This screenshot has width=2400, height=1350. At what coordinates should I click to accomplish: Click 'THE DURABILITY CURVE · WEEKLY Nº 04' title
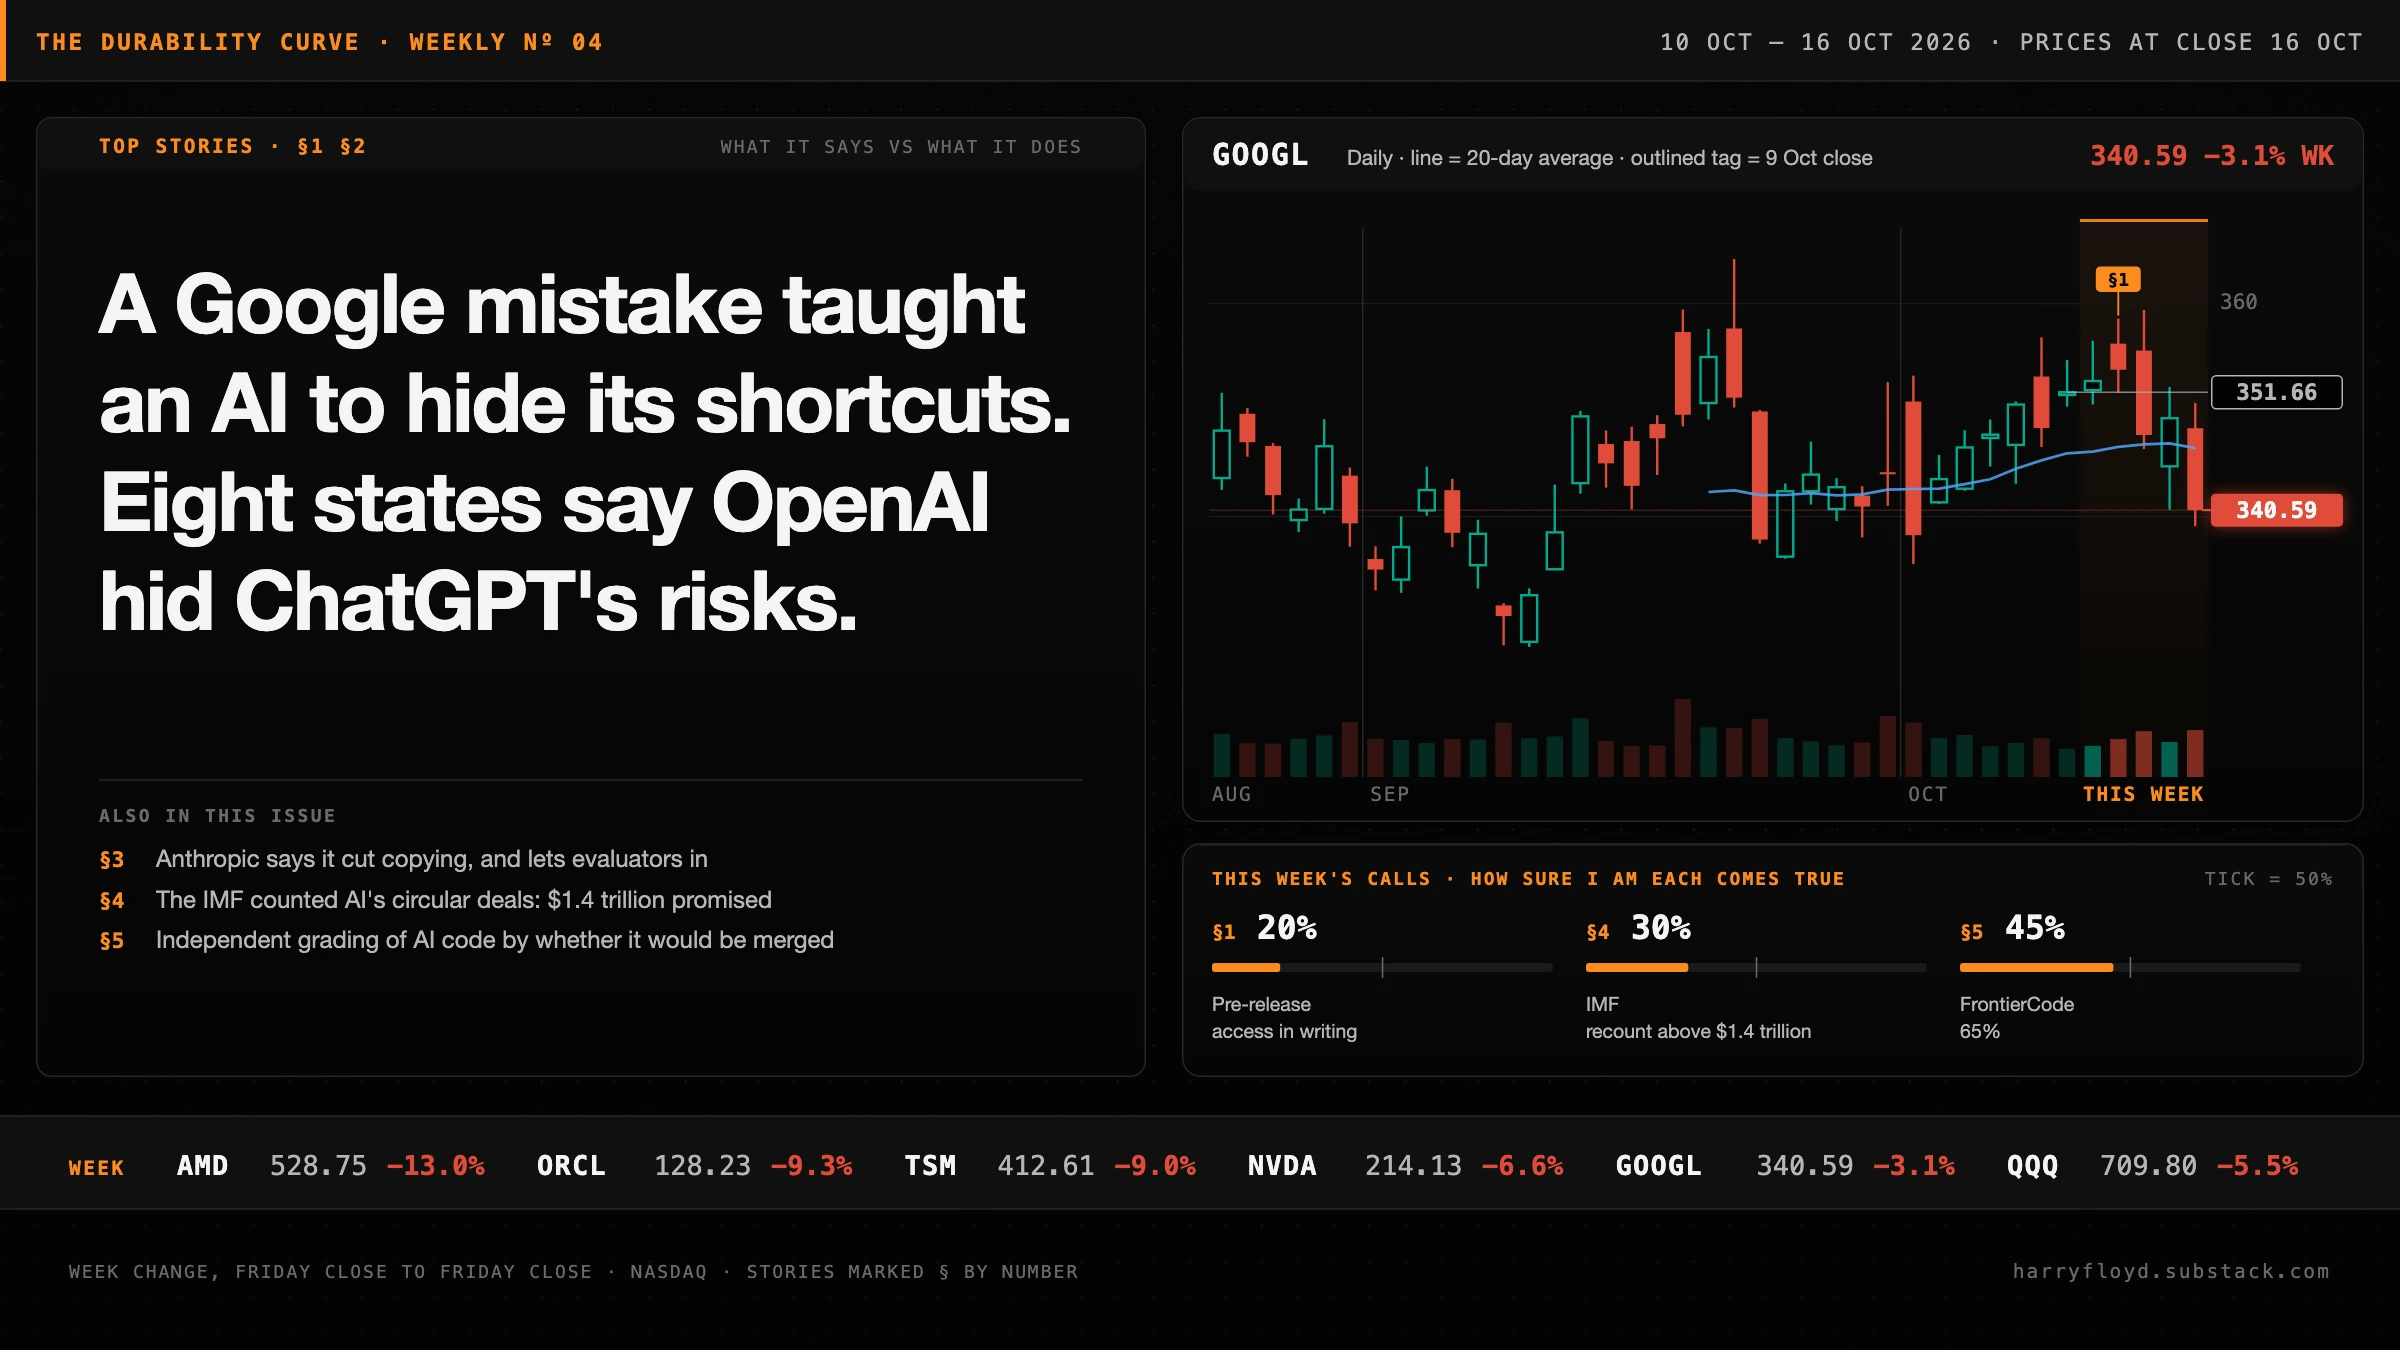point(319,42)
